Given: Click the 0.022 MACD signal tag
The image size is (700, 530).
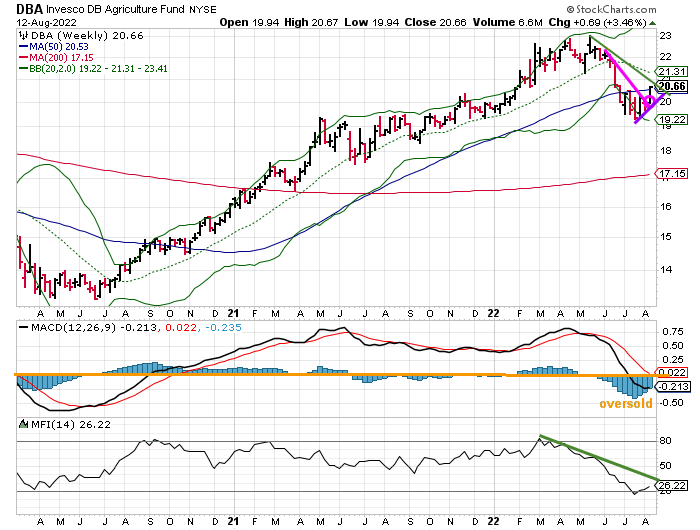Looking at the screenshot, I should coord(672,372).
